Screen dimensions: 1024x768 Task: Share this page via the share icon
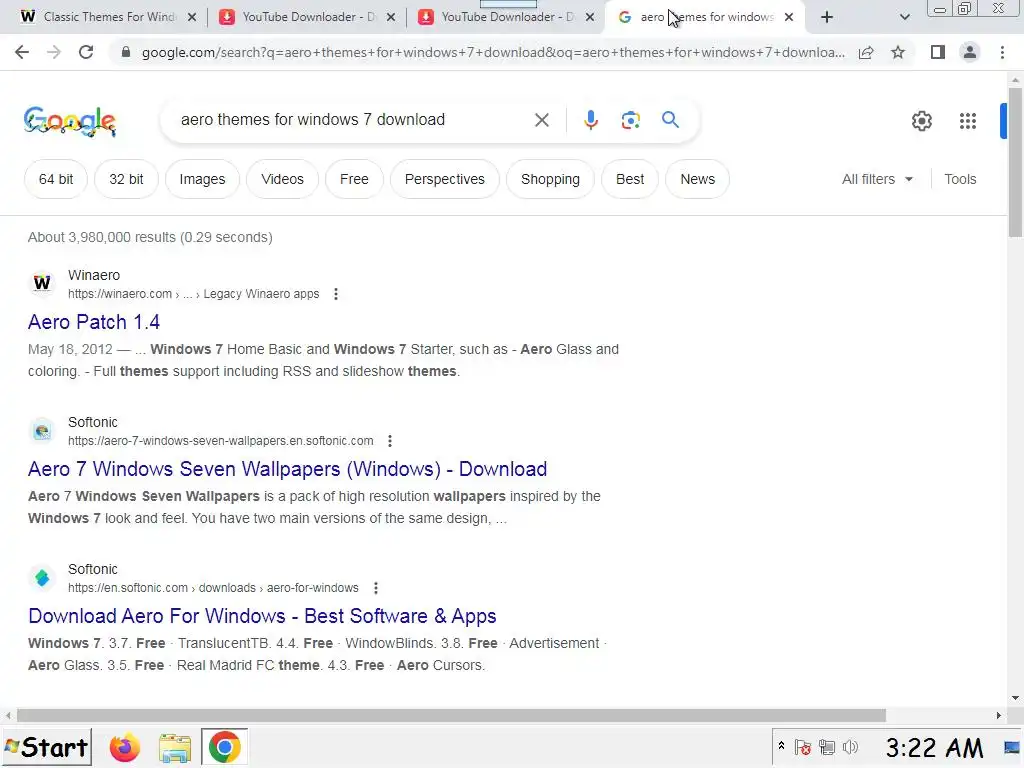pos(866,52)
